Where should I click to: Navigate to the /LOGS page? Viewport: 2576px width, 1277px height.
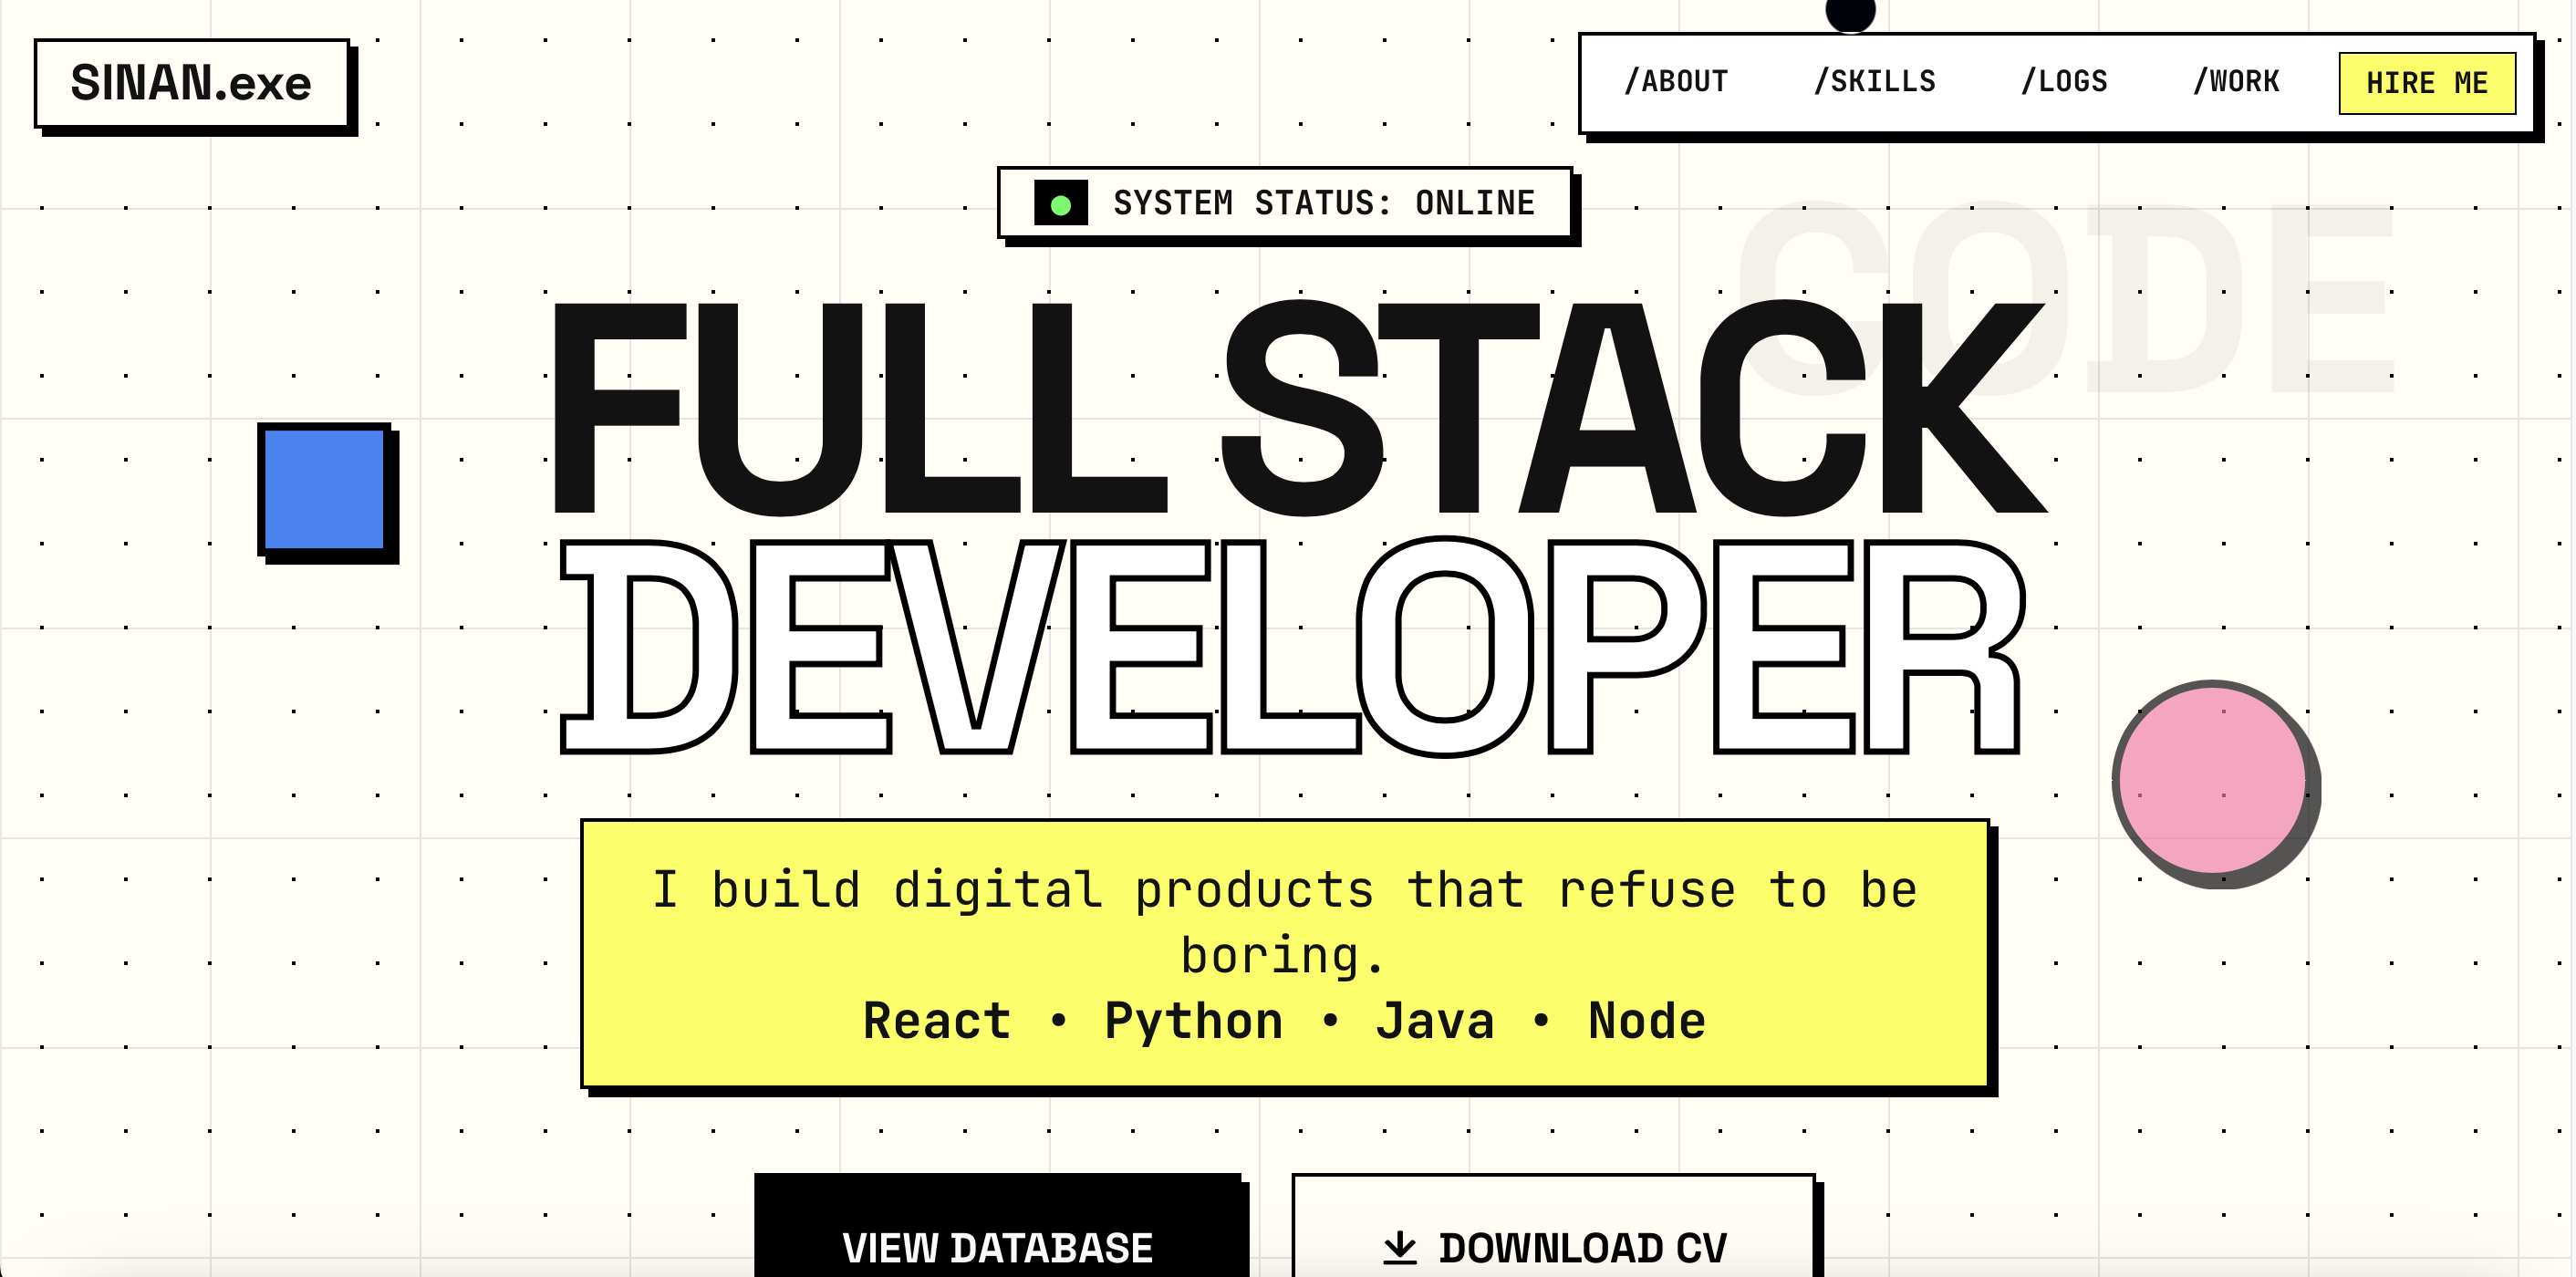tap(2064, 81)
